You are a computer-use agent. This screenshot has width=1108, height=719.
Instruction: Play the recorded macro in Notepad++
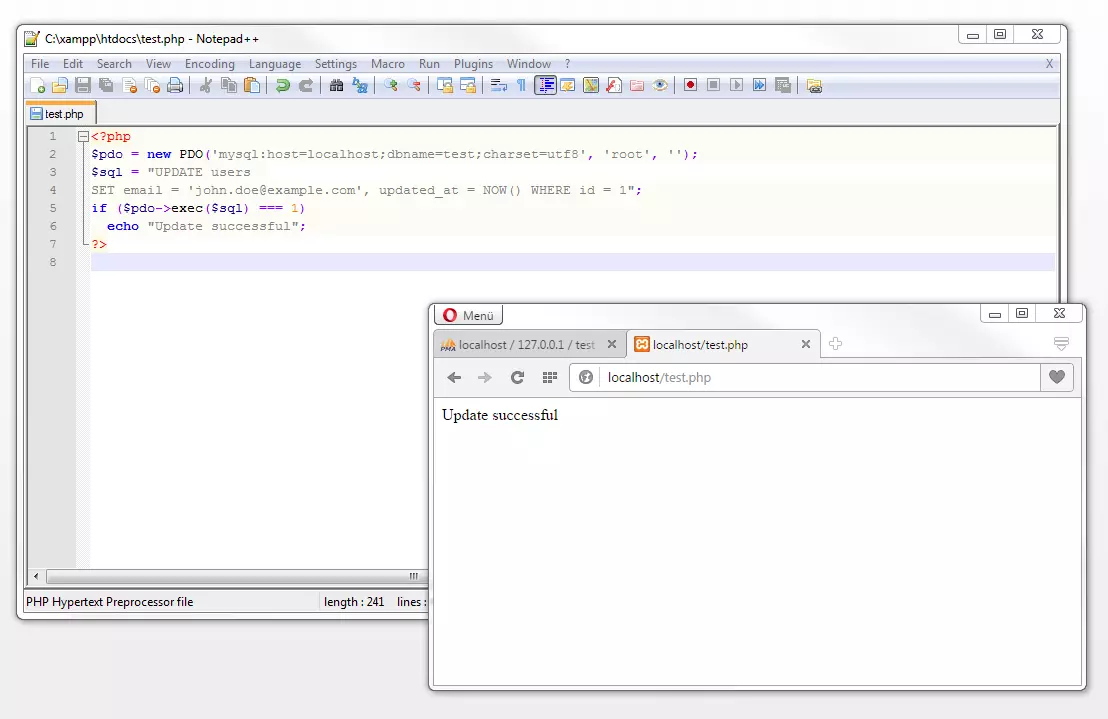(735, 85)
